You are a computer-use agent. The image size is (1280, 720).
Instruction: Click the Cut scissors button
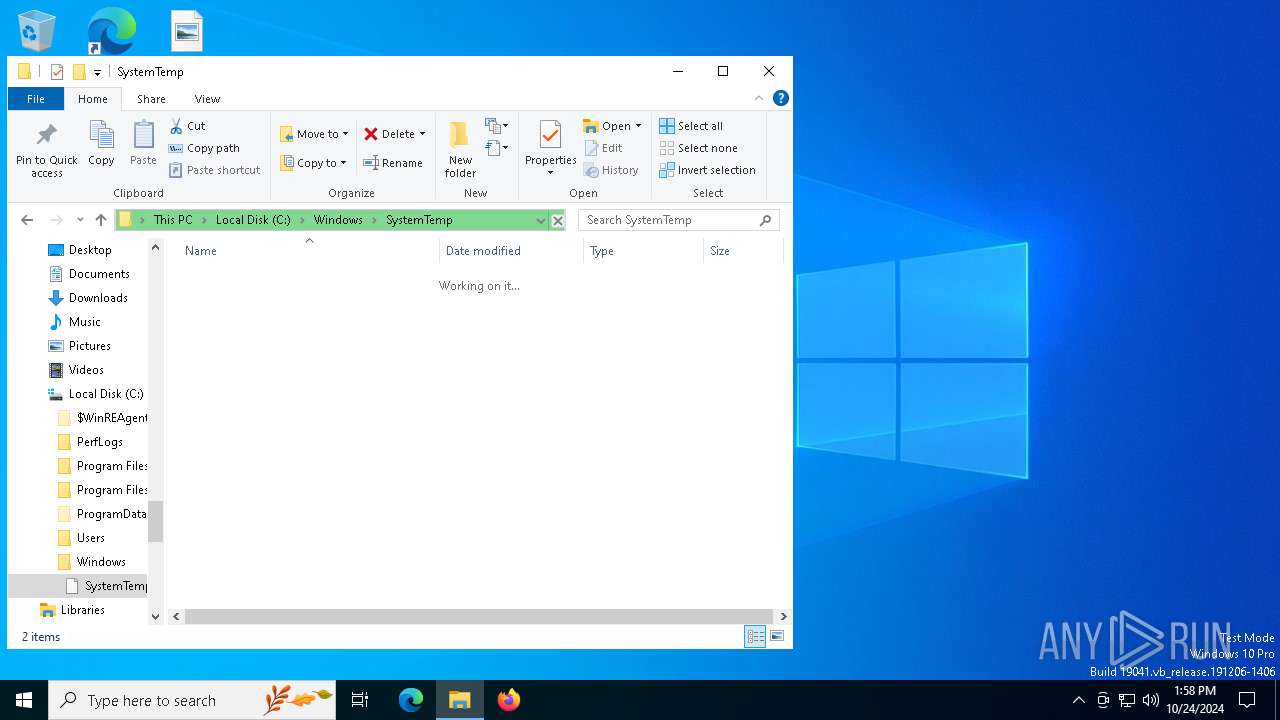187,126
